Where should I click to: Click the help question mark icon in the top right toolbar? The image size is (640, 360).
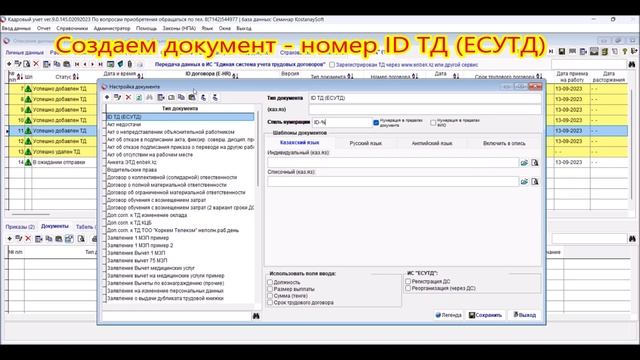(624, 51)
